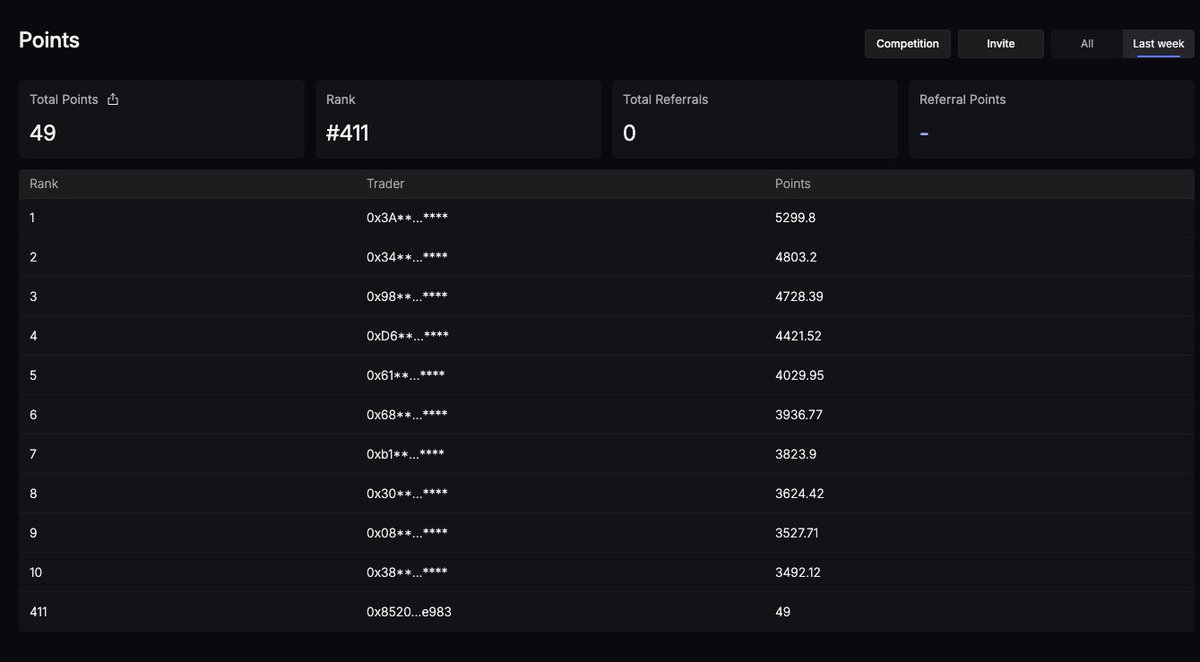Click the points value 5299.8
The width and height of the screenshot is (1200, 662).
(x=795, y=217)
